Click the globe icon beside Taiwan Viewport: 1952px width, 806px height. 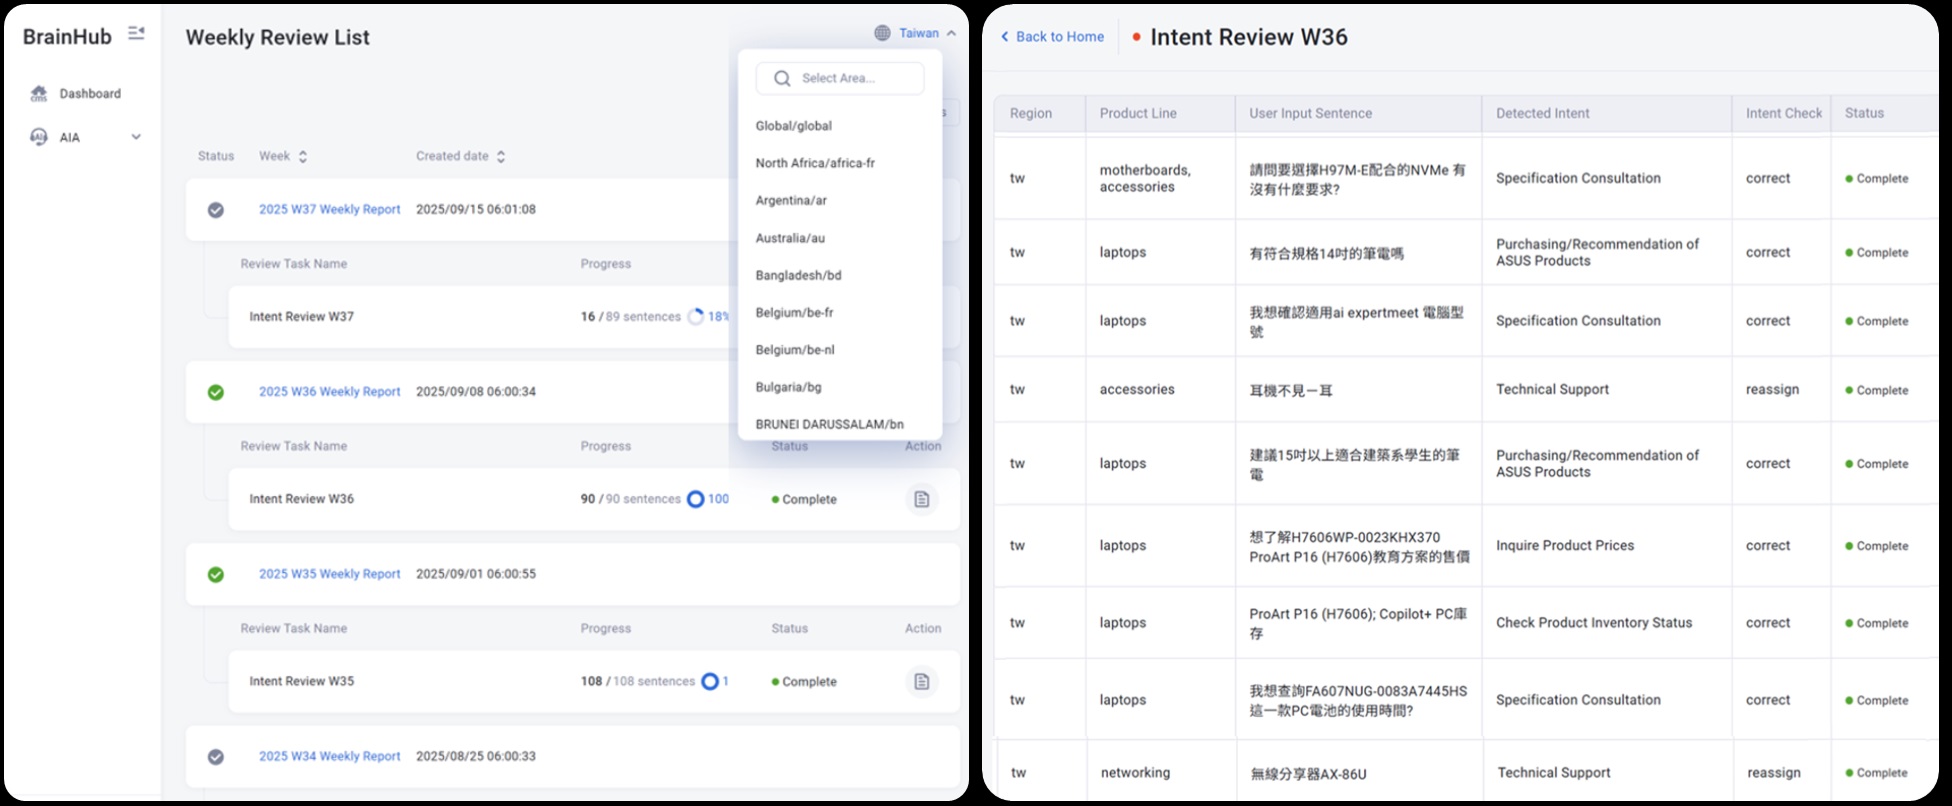[882, 33]
